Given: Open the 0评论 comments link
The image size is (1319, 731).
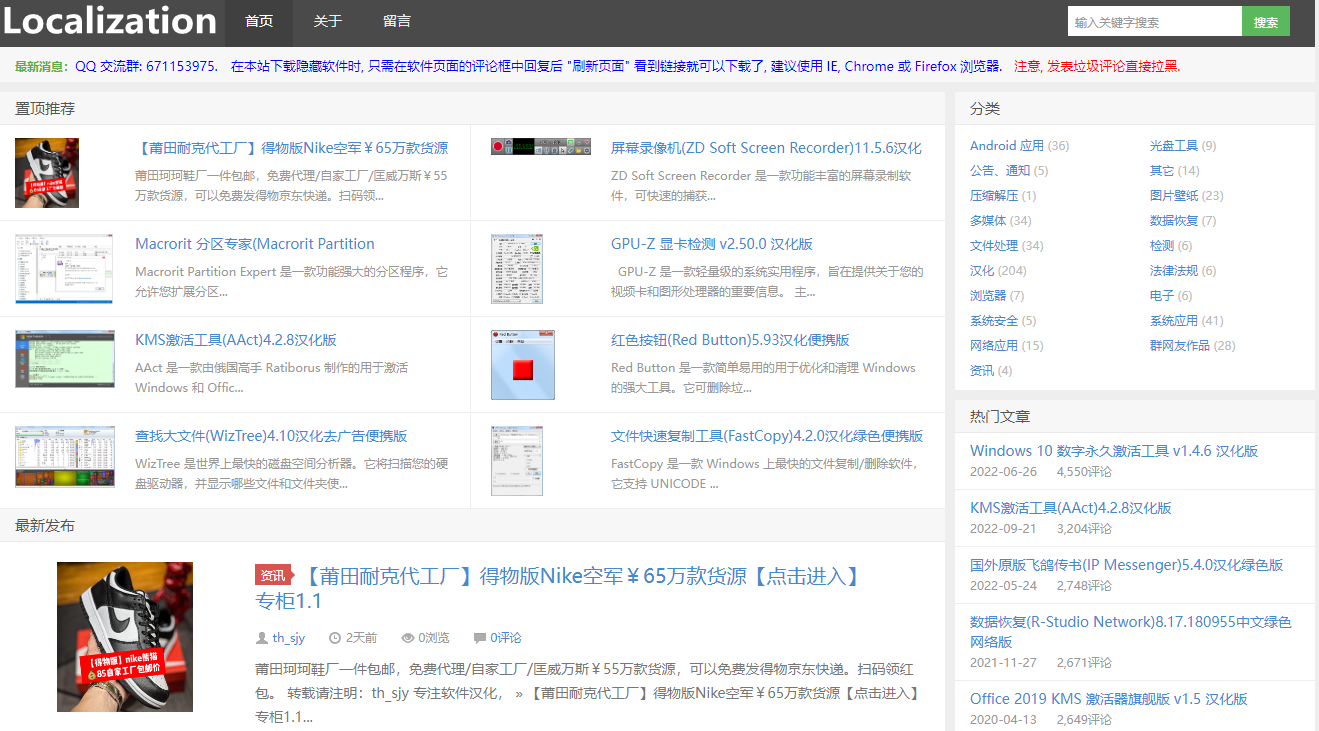Looking at the screenshot, I should pyautogui.click(x=506, y=638).
